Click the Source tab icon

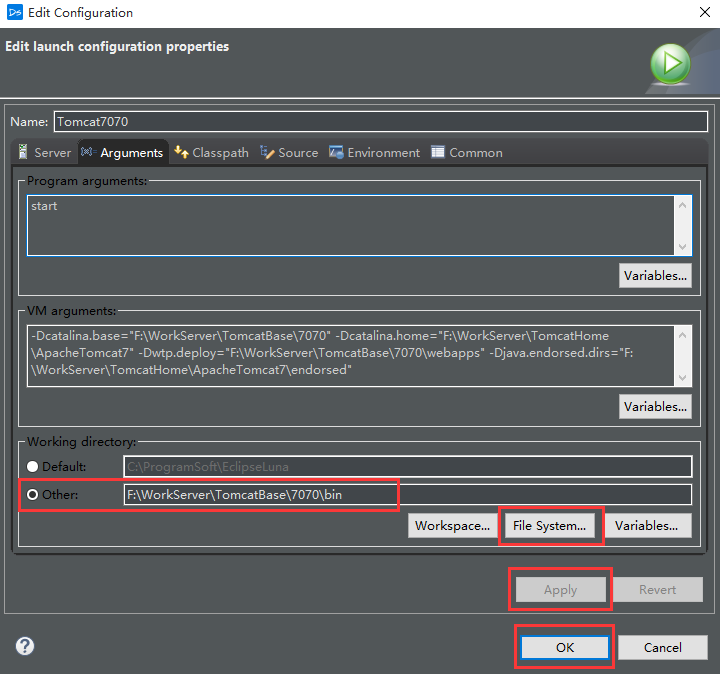(267, 152)
